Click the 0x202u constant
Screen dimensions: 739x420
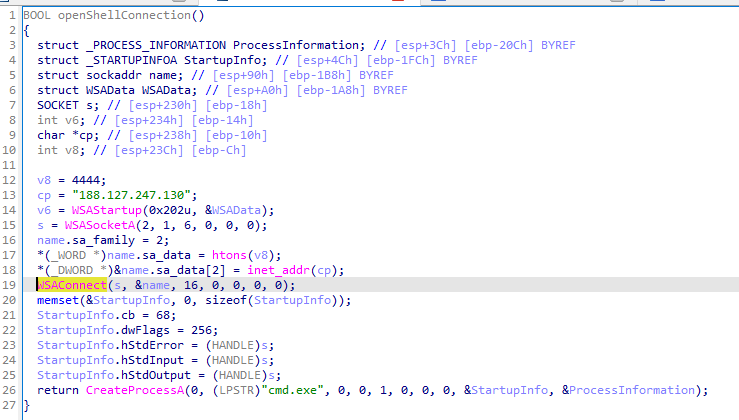click(170, 210)
